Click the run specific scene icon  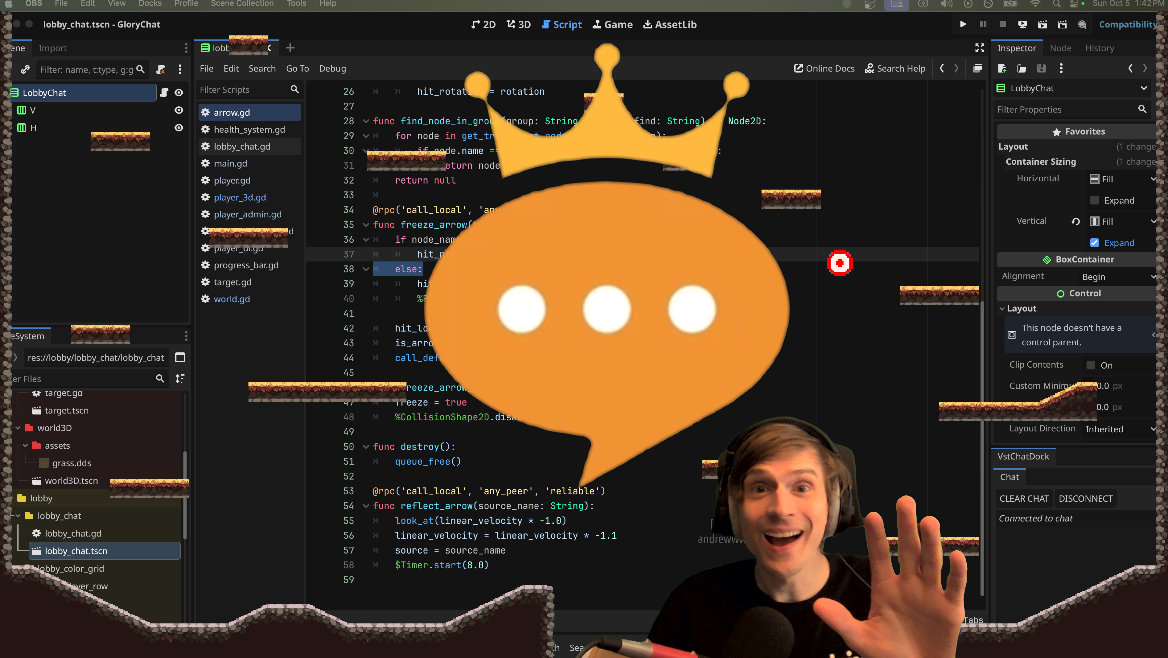tap(1062, 25)
